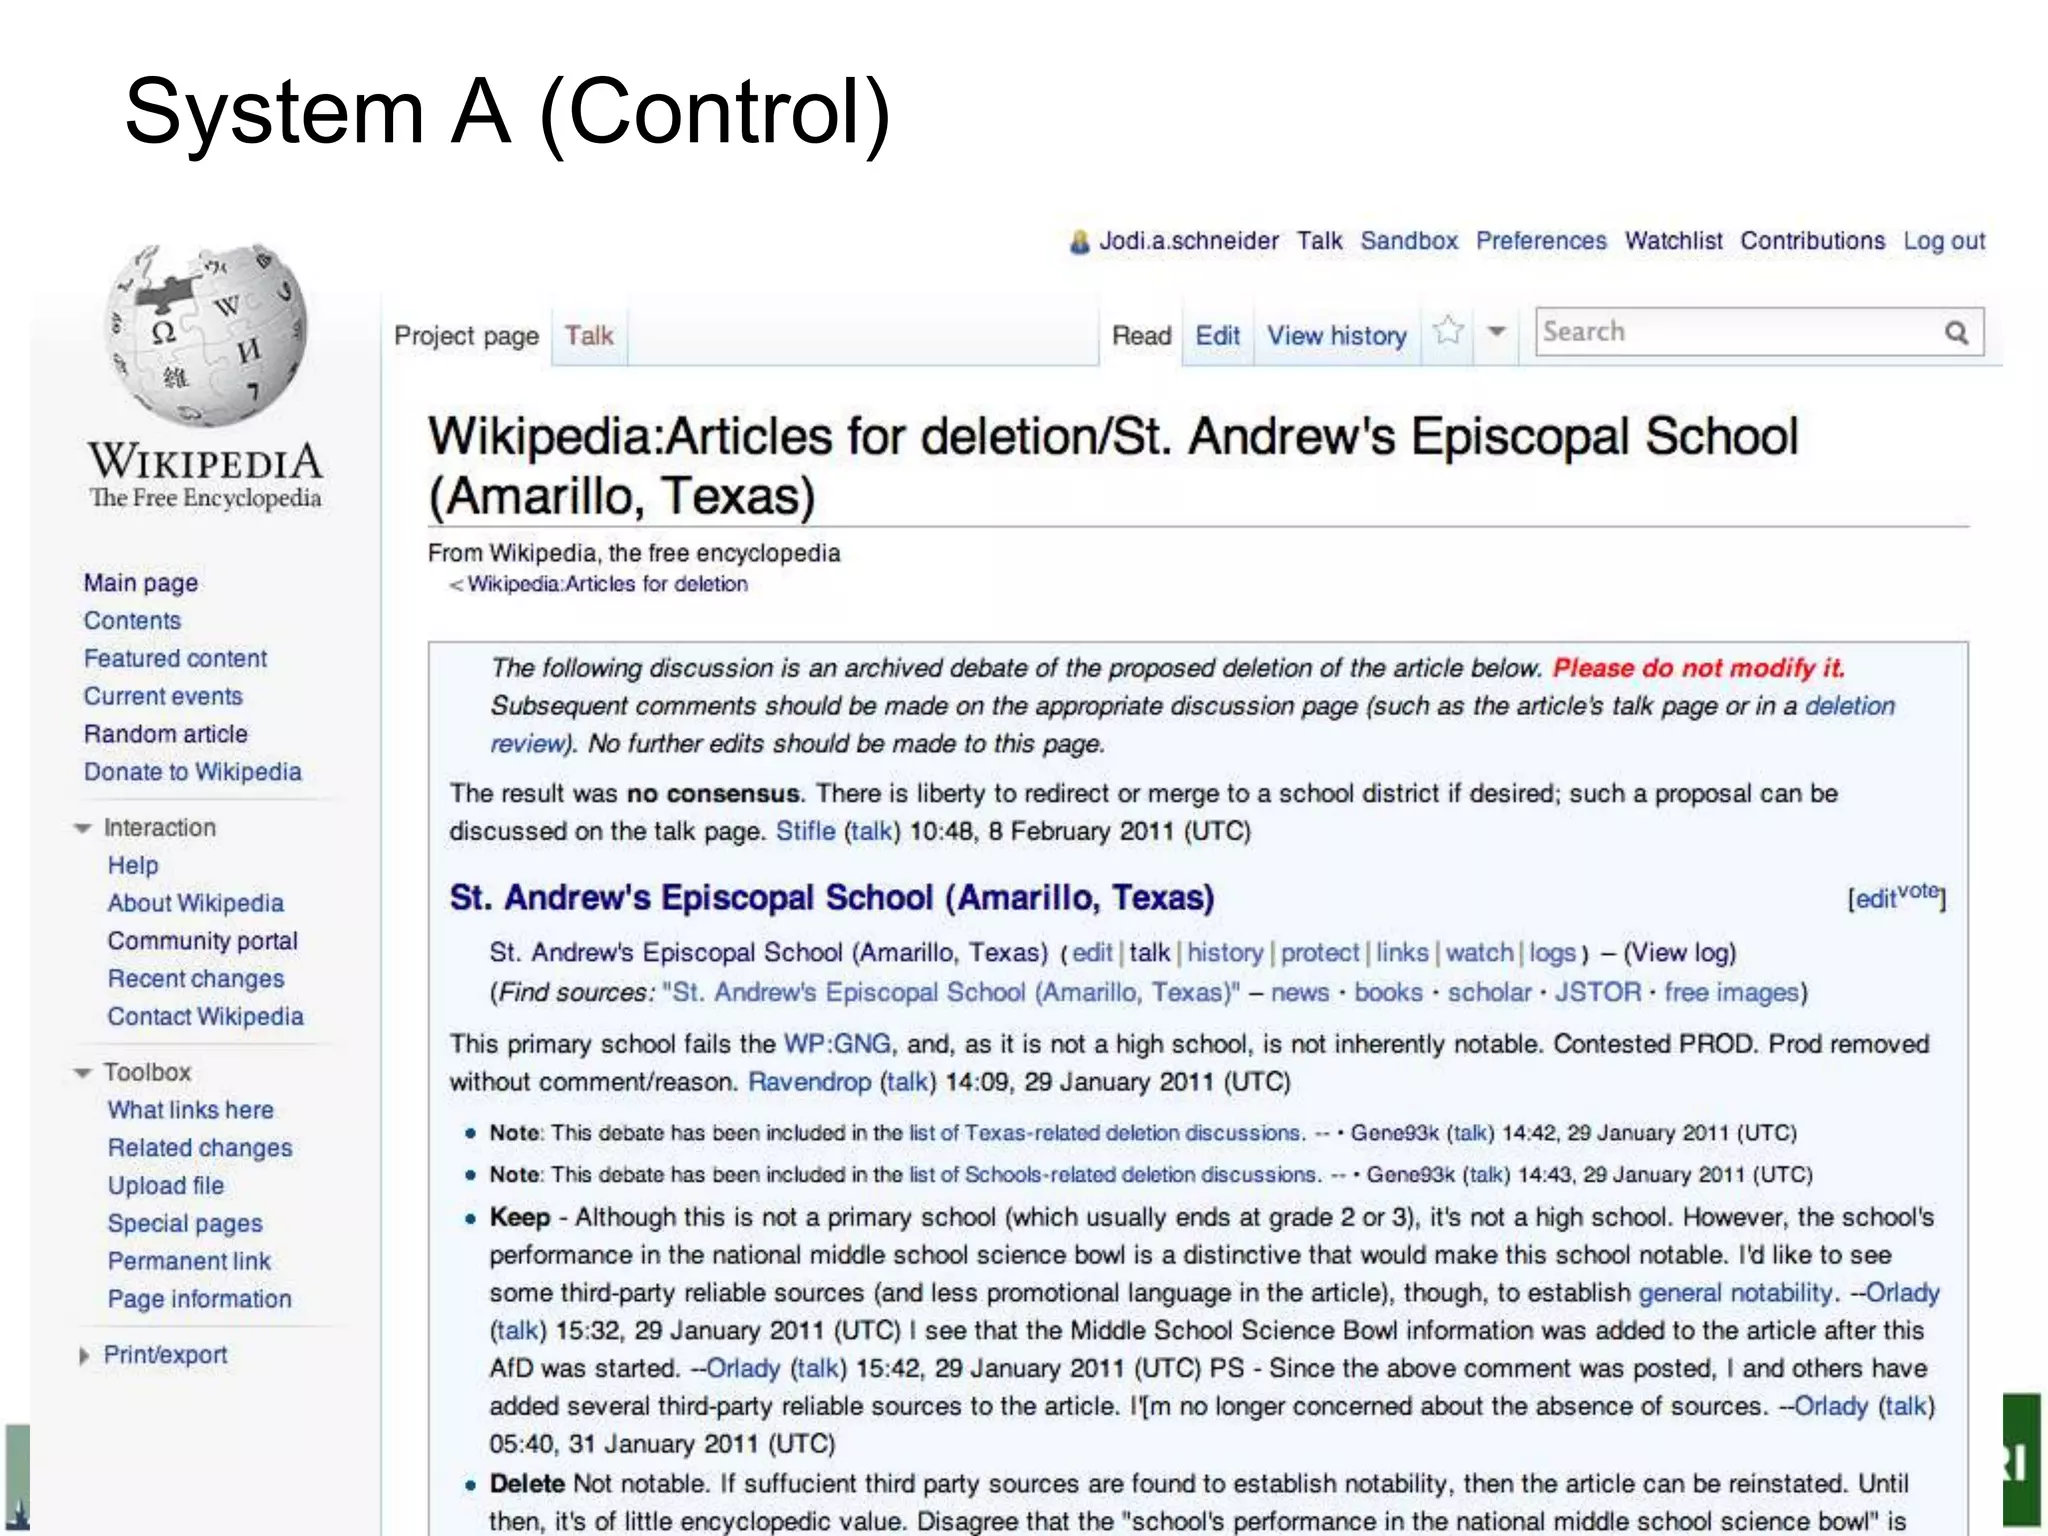Click Upload file link
Screen dimensions: 2048x1536
[166, 1186]
